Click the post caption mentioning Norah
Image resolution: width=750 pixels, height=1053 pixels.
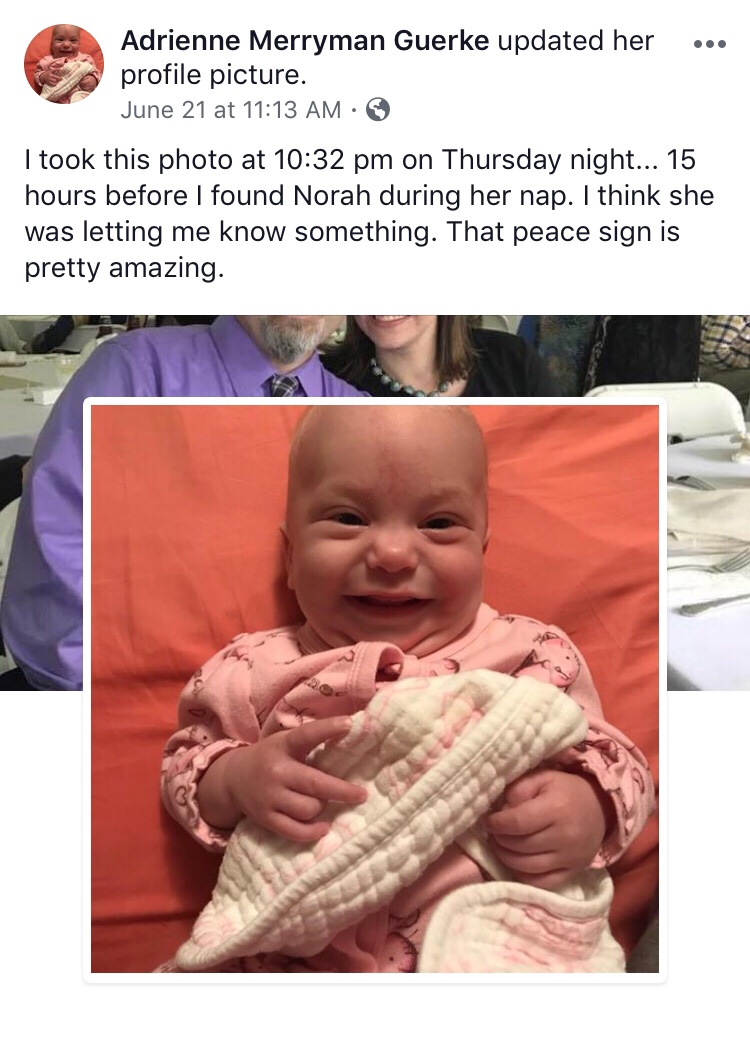click(x=369, y=214)
